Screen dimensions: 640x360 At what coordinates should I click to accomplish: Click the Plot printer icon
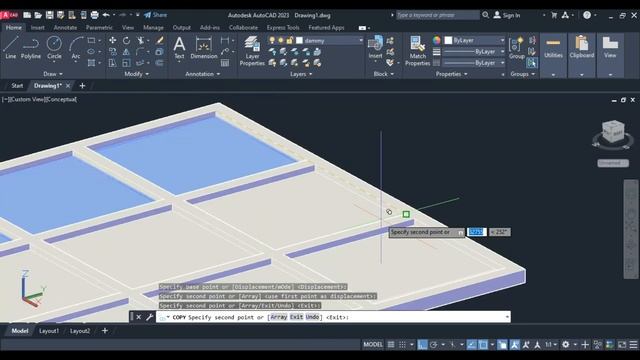pyautogui.click(x=94, y=15)
